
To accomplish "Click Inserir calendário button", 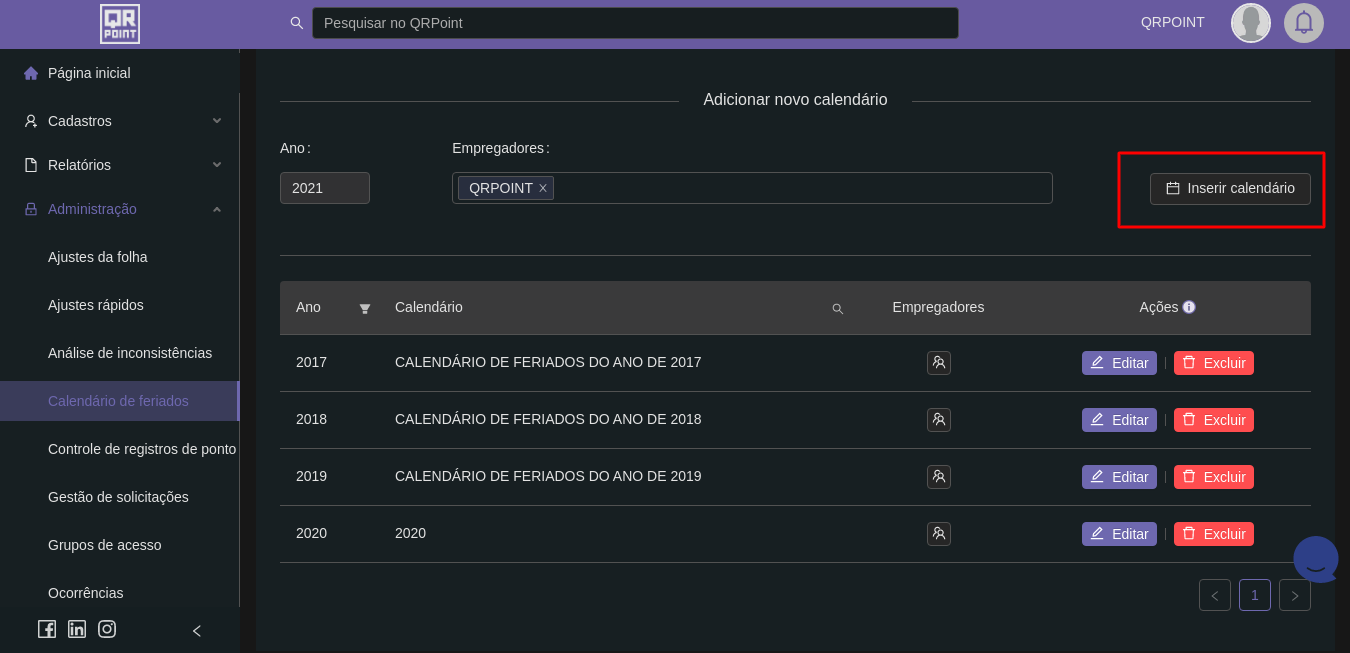I will point(1230,188).
